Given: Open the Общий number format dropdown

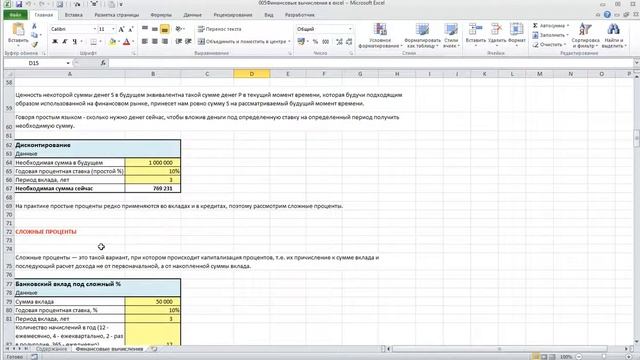Looking at the screenshot, I should click(x=350, y=29).
